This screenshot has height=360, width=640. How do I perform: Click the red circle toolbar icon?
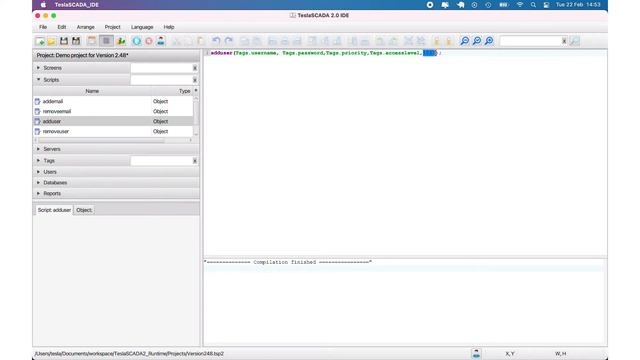point(149,41)
